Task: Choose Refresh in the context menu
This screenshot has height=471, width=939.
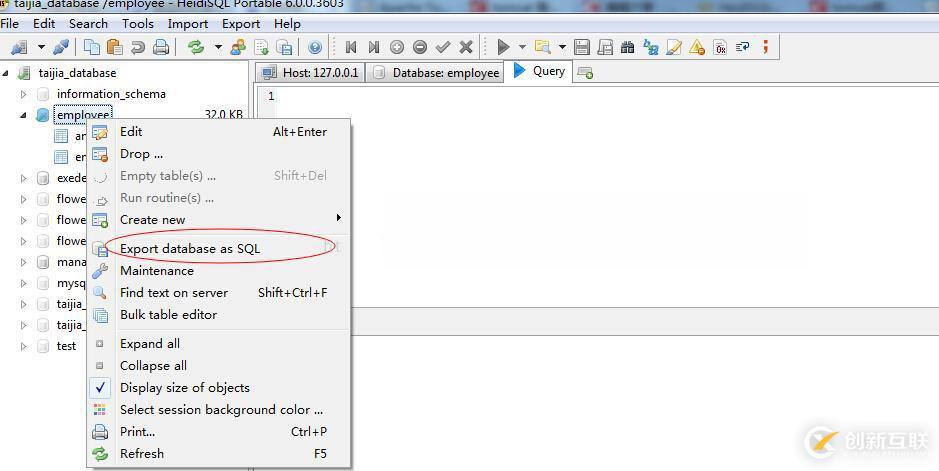Action: click(219, 454)
